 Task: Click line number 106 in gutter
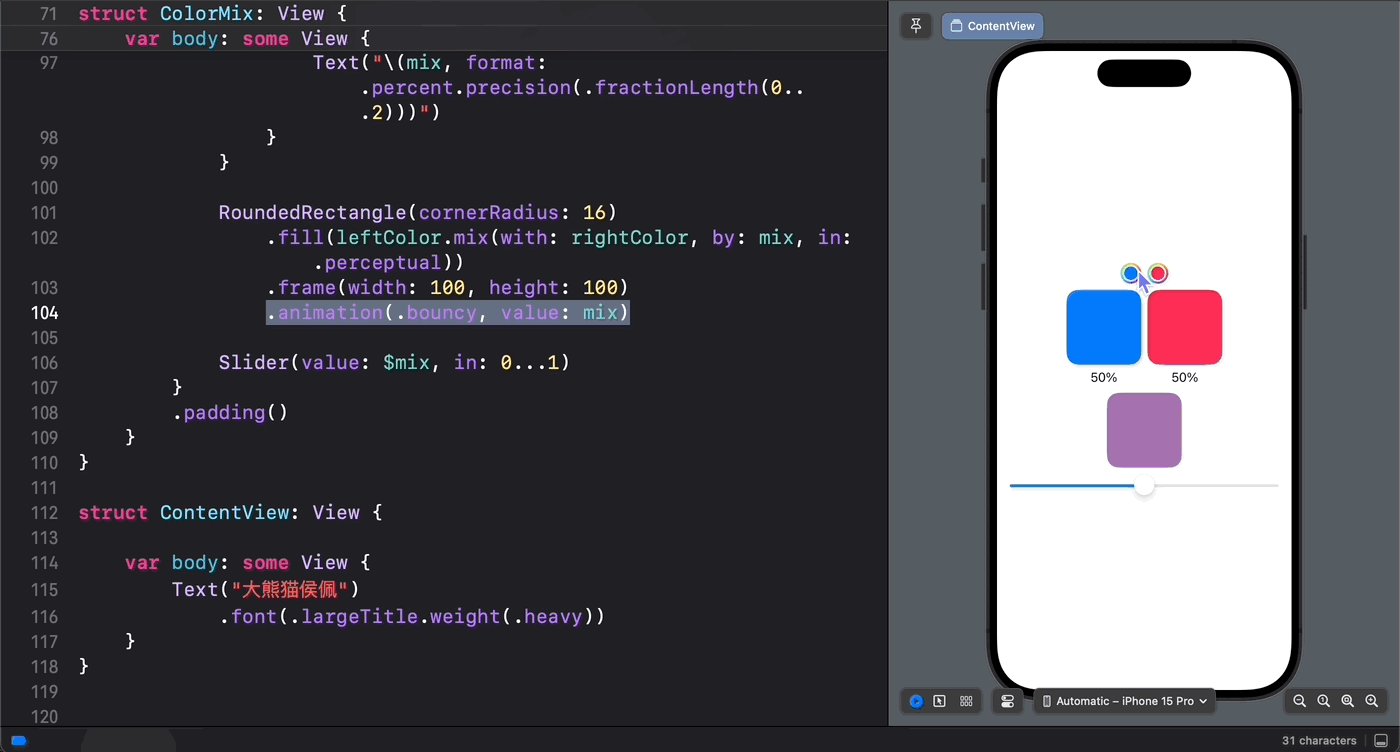[x=45, y=363]
